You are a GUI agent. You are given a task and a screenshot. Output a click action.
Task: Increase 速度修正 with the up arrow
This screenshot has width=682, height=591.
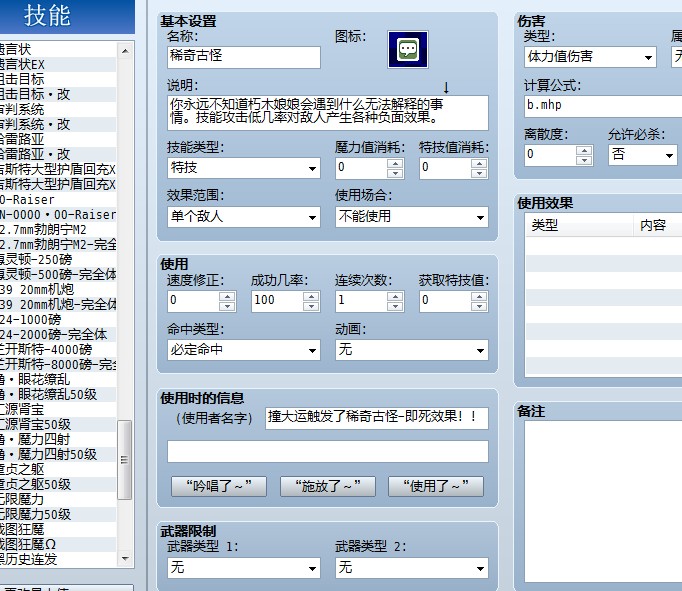pos(227,296)
